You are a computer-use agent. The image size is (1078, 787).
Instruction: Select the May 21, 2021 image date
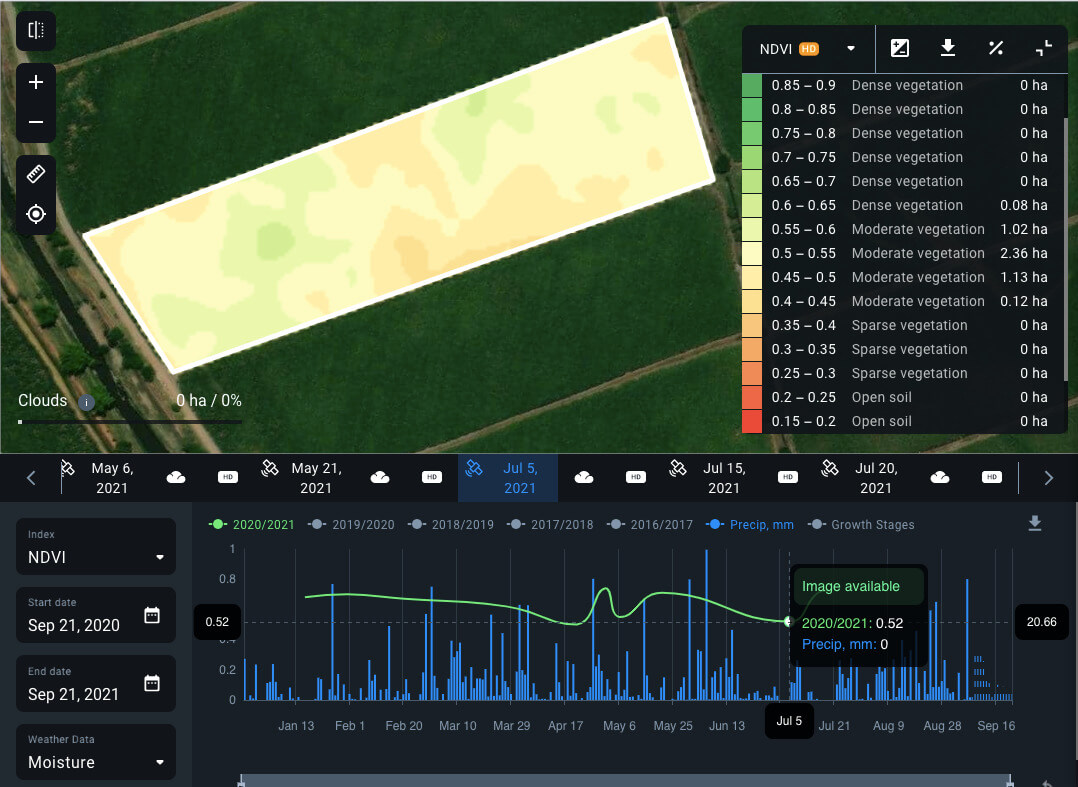click(316, 478)
